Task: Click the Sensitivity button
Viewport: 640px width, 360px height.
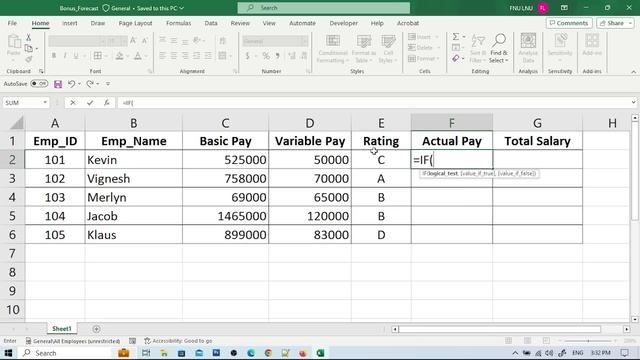Action: [560, 48]
